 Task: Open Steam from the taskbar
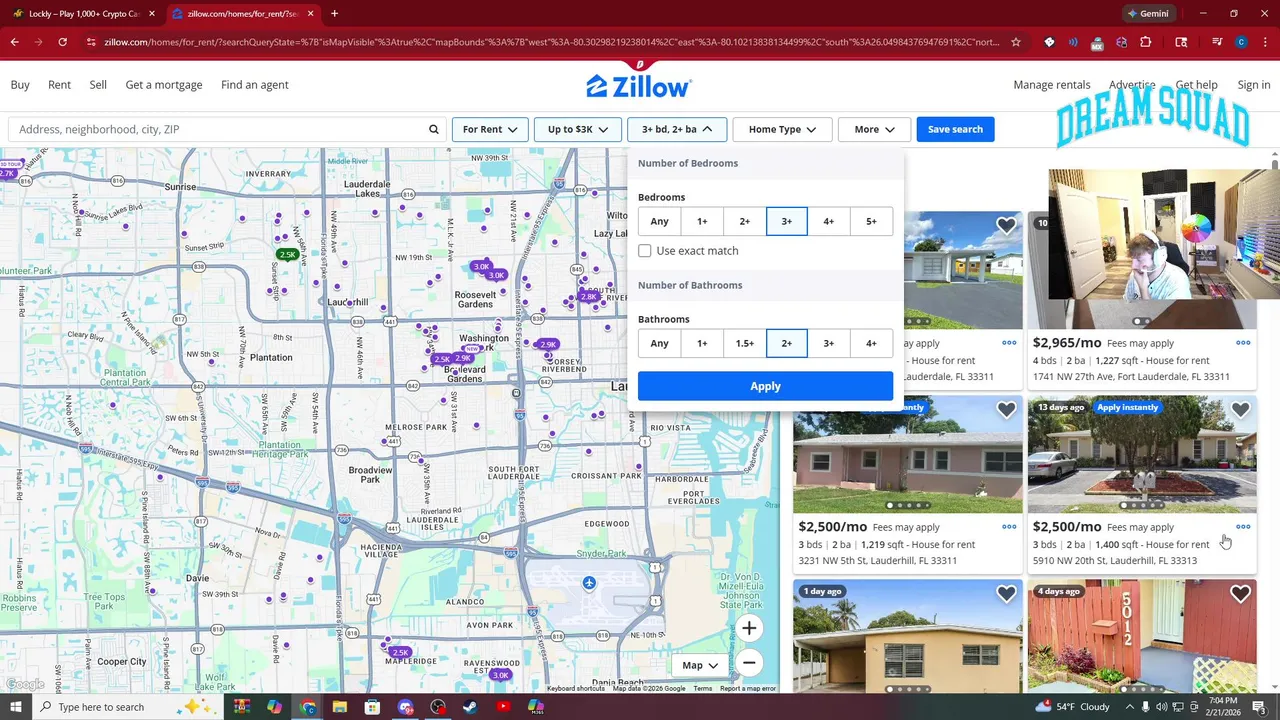[470, 707]
